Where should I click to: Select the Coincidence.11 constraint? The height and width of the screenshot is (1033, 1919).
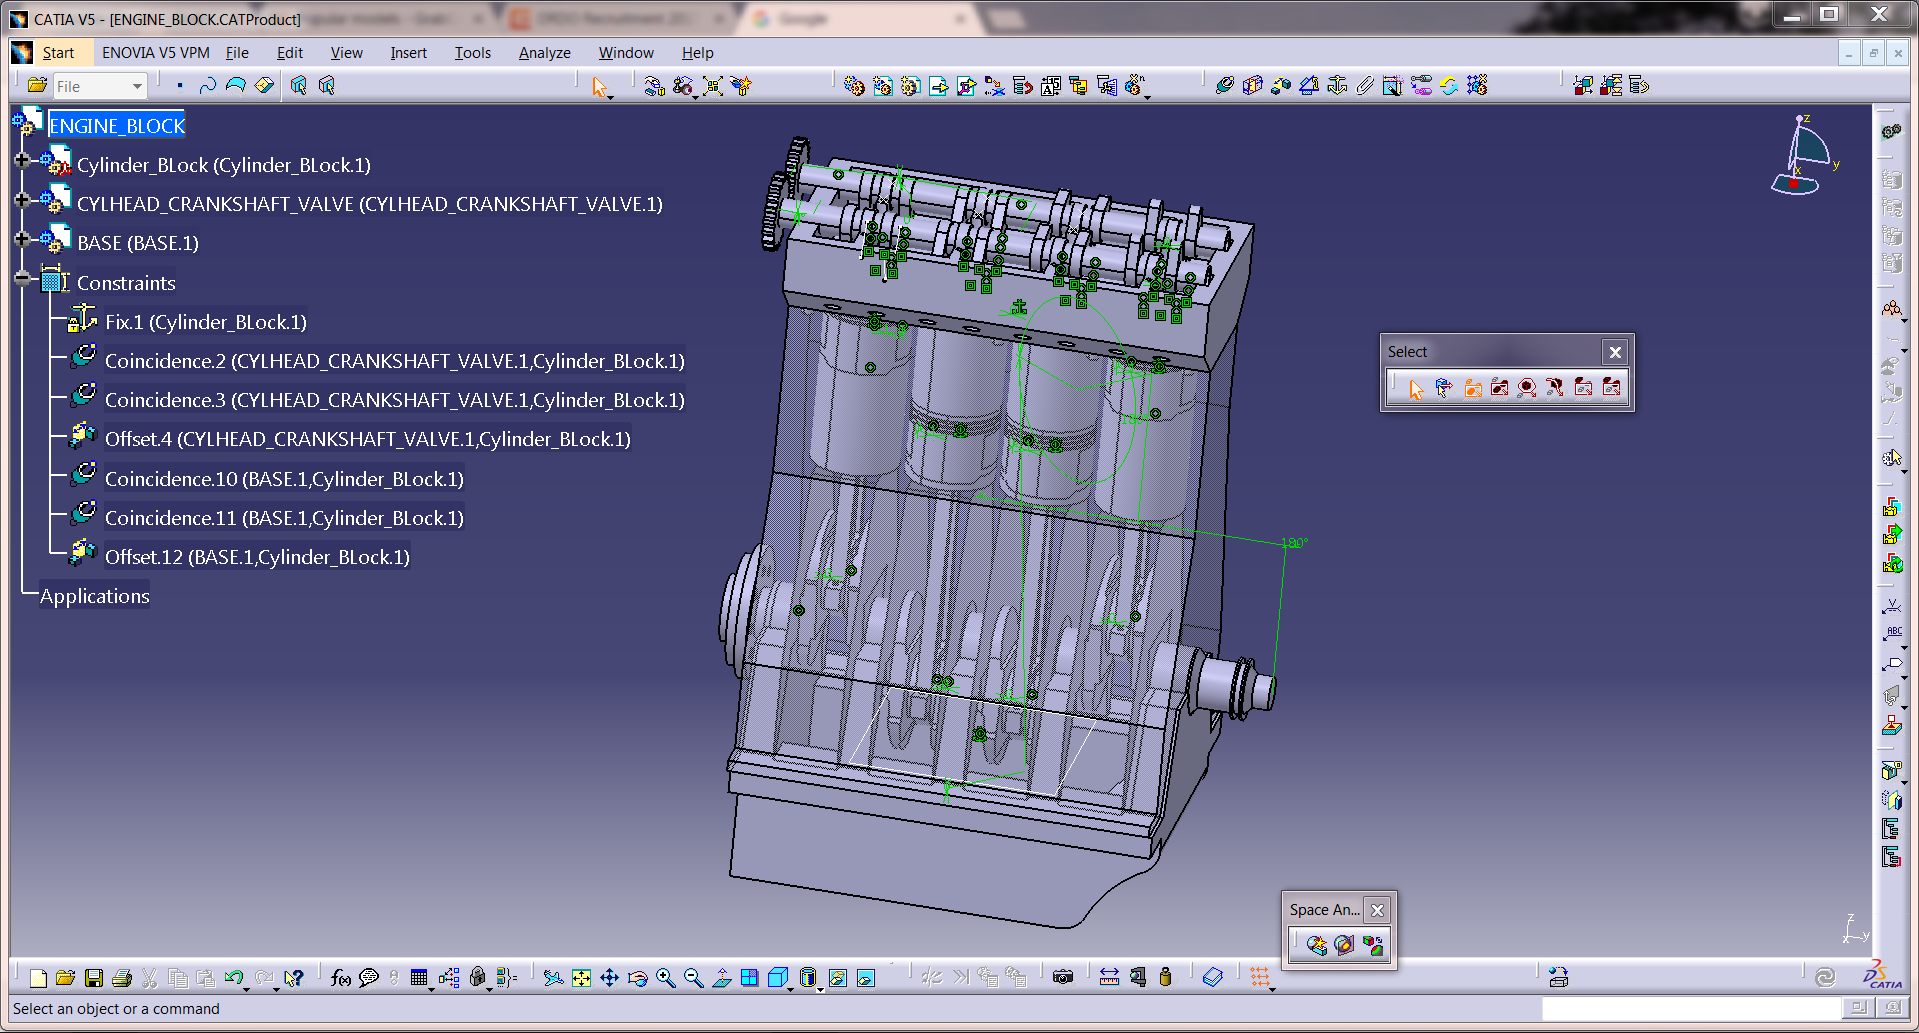[x=284, y=518]
